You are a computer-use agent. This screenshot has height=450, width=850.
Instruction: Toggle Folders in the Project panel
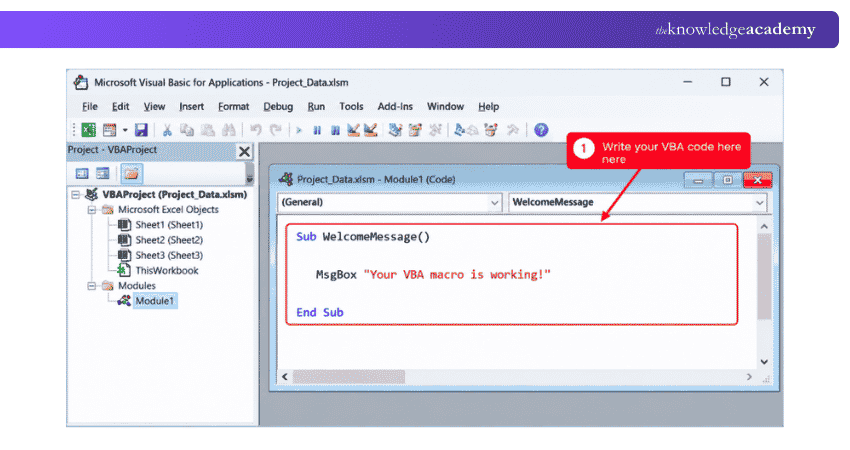[x=131, y=173]
